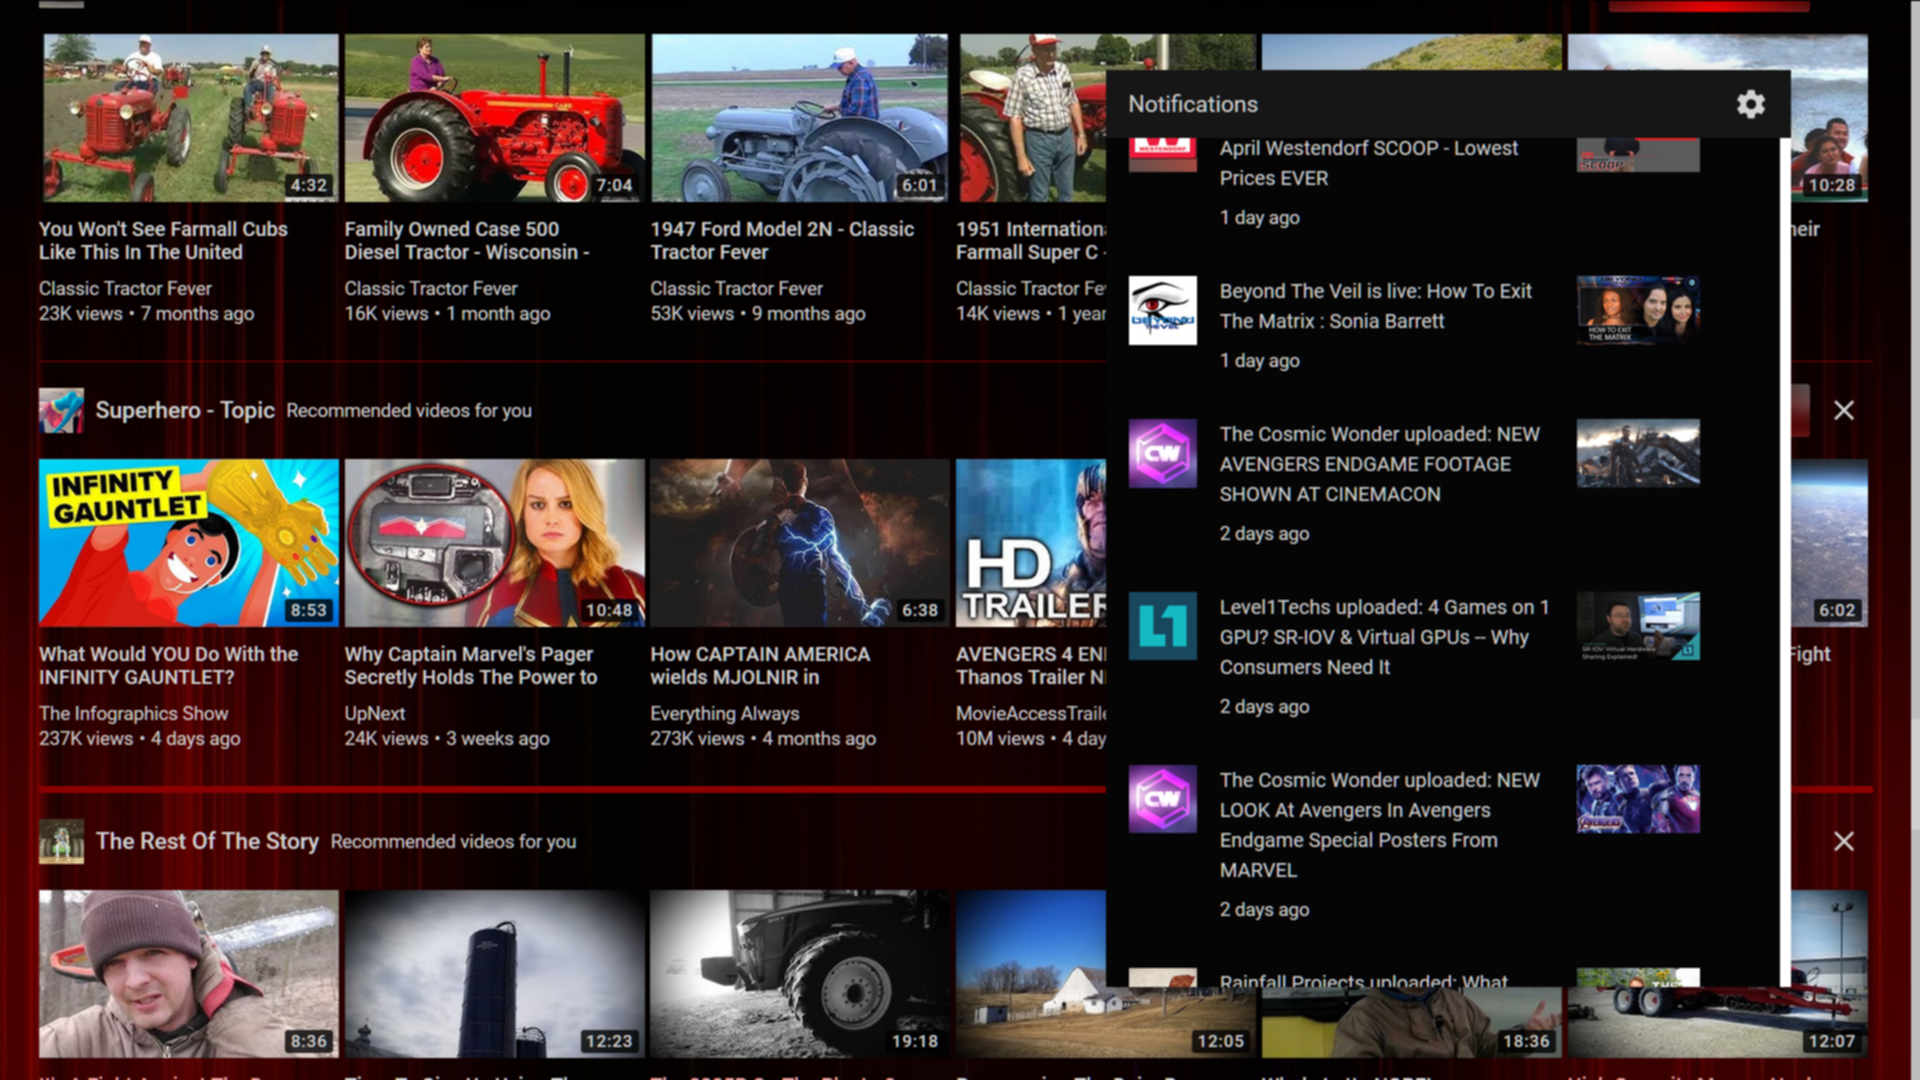Click Avengers Endgame footage notification thumbnail
The width and height of the screenshot is (1920, 1080).
[x=1638, y=453]
